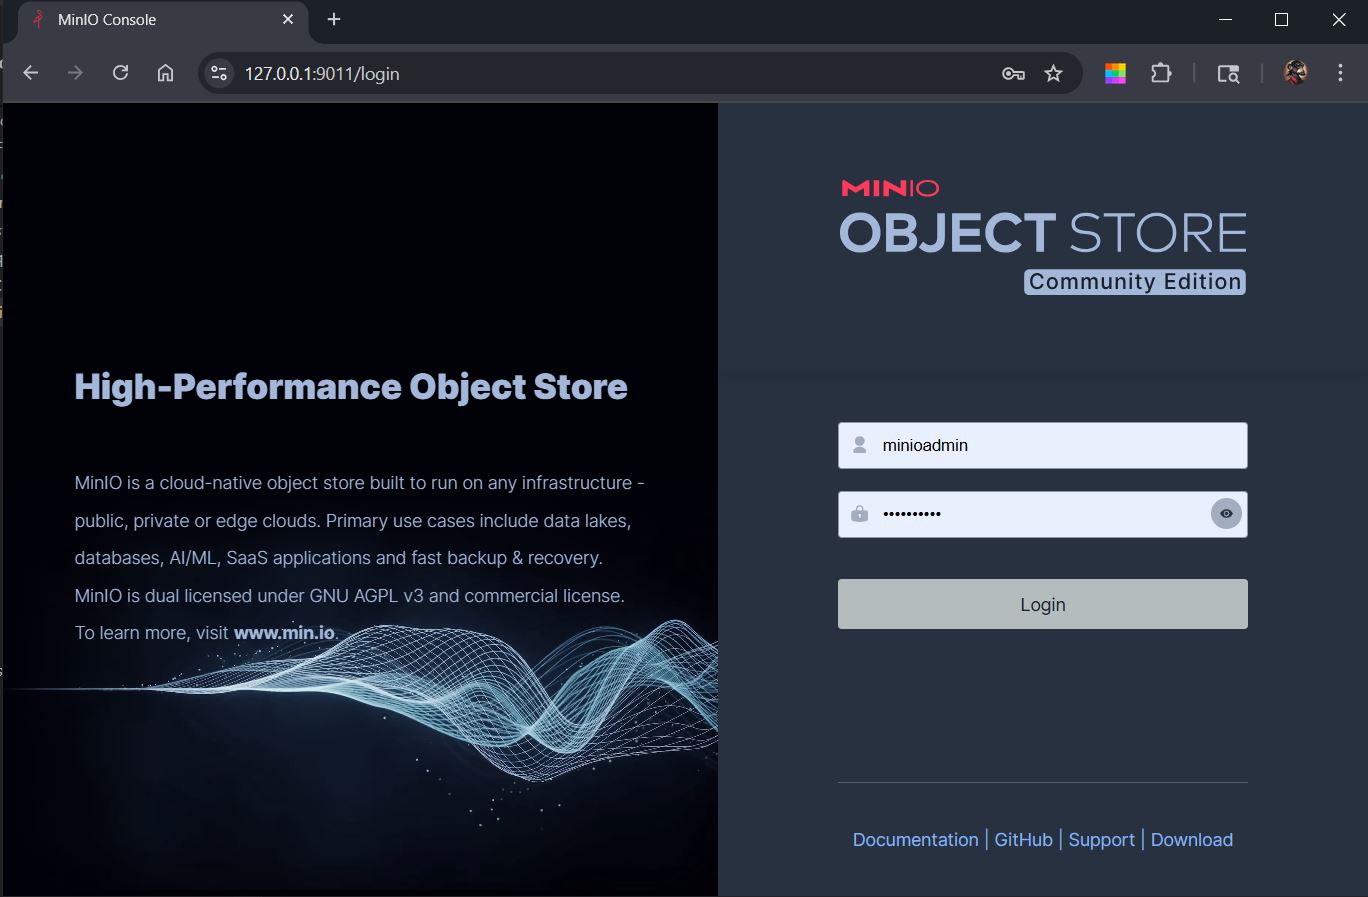Open the Chrome three-dot menu
The width and height of the screenshot is (1368, 897).
pyautogui.click(x=1340, y=73)
